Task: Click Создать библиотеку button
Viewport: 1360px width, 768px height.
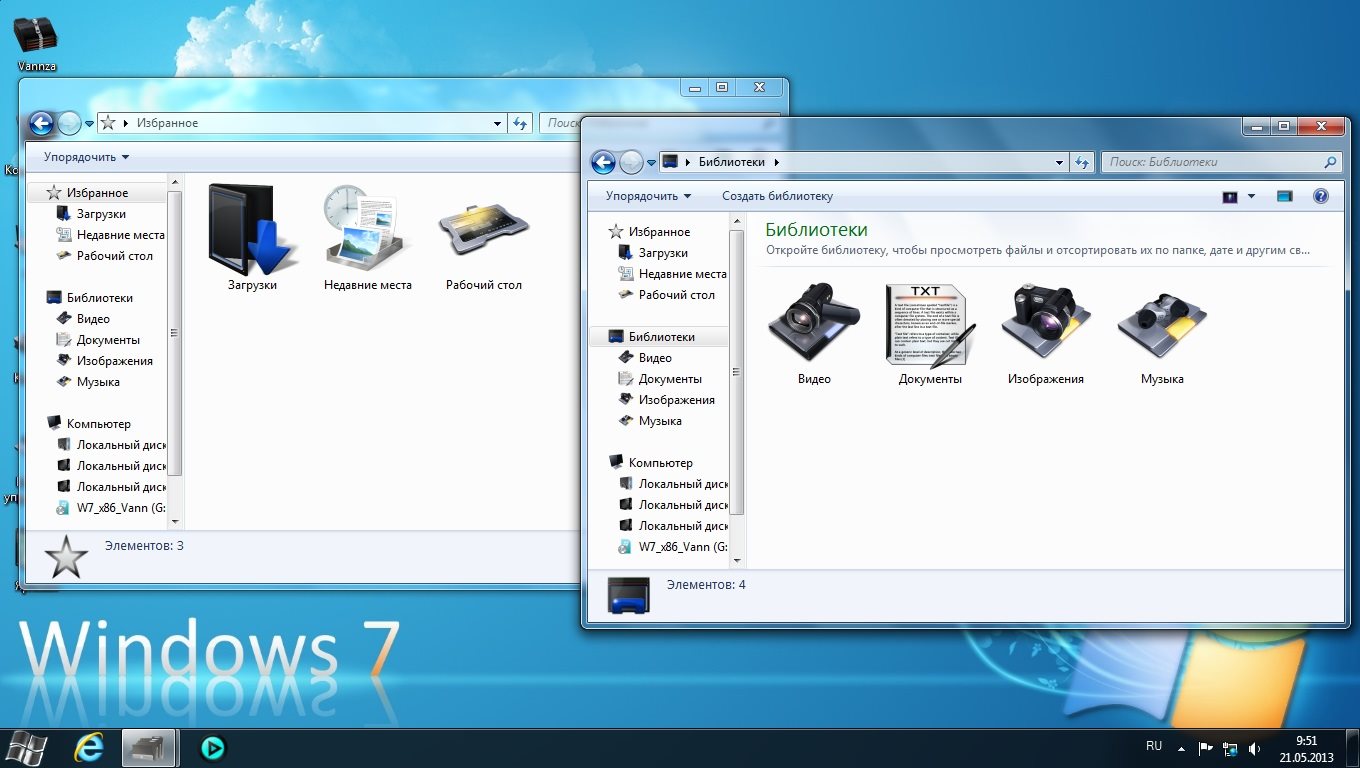Action: [777, 196]
